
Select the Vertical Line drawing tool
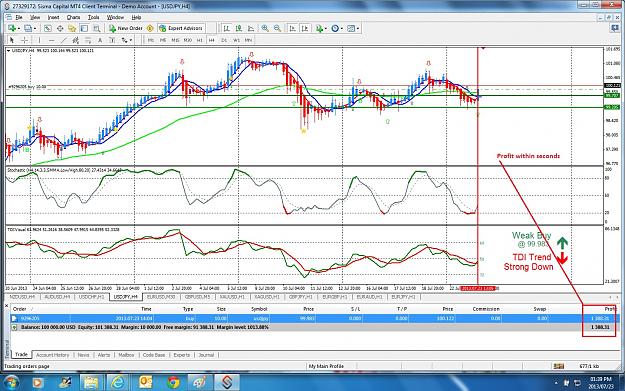(x=39, y=40)
